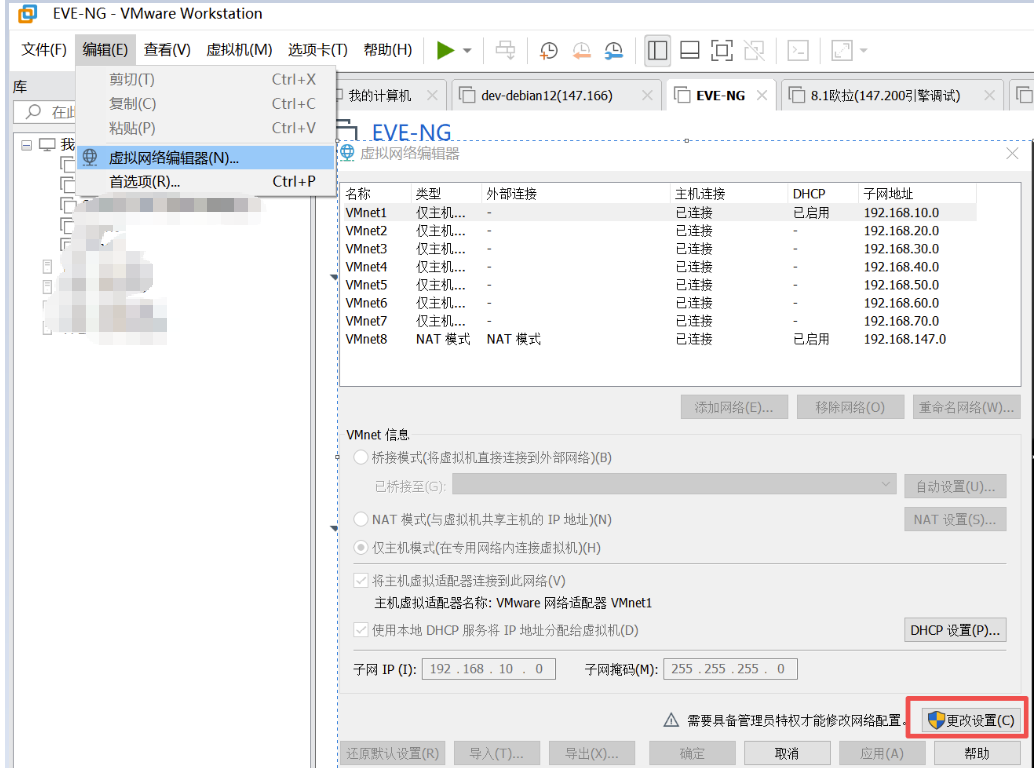Image resolution: width=1035 pixels, height=768 pixels.
Task: Click subnet address 192.168.147.0
Action: (x=904, y=339)
